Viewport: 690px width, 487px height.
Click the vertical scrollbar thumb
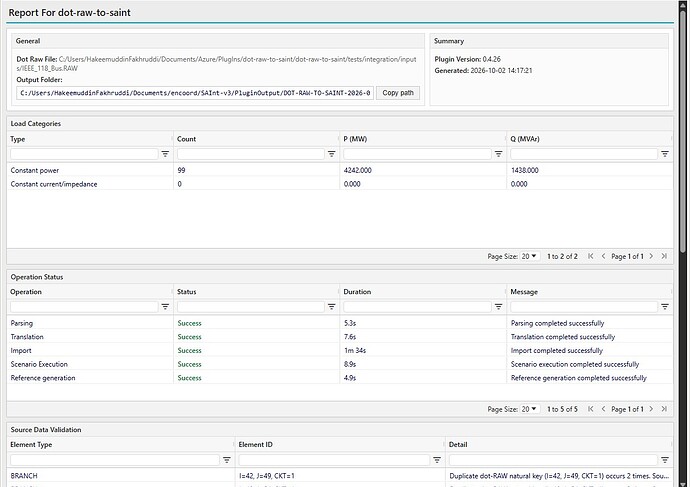(x=683, y=132)
